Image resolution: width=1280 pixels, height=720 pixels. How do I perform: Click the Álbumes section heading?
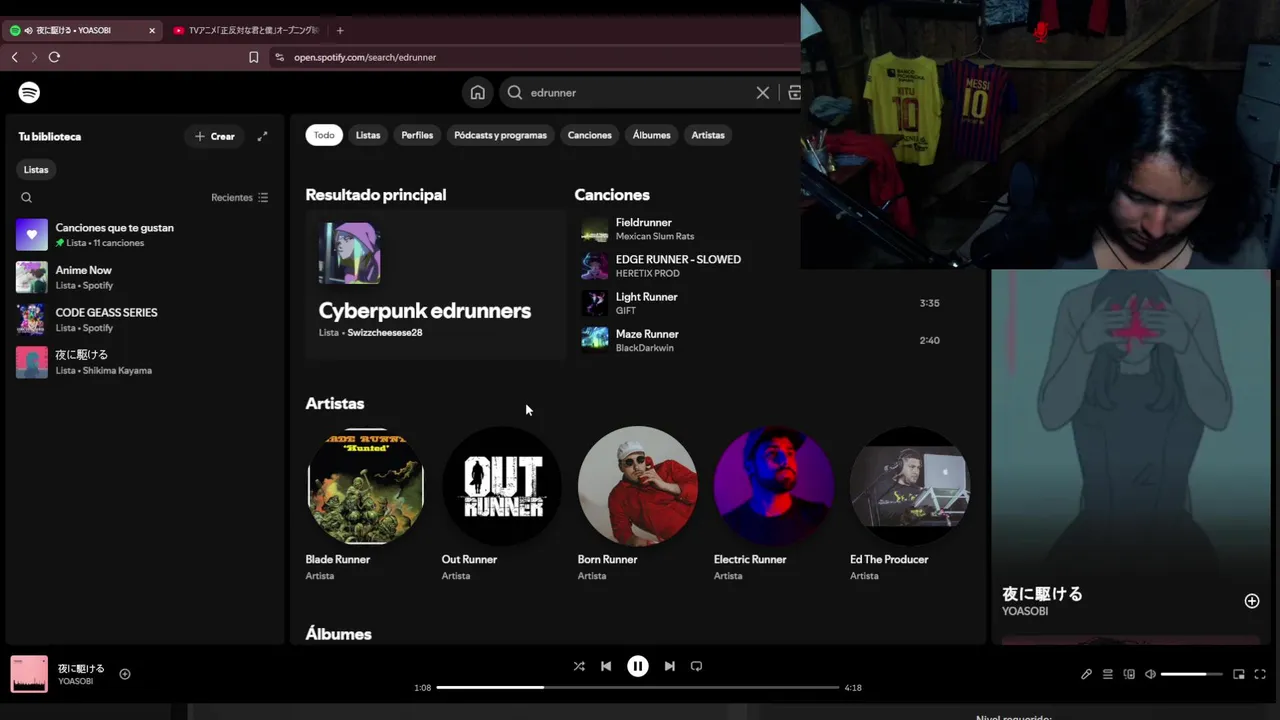coord(338,634)
